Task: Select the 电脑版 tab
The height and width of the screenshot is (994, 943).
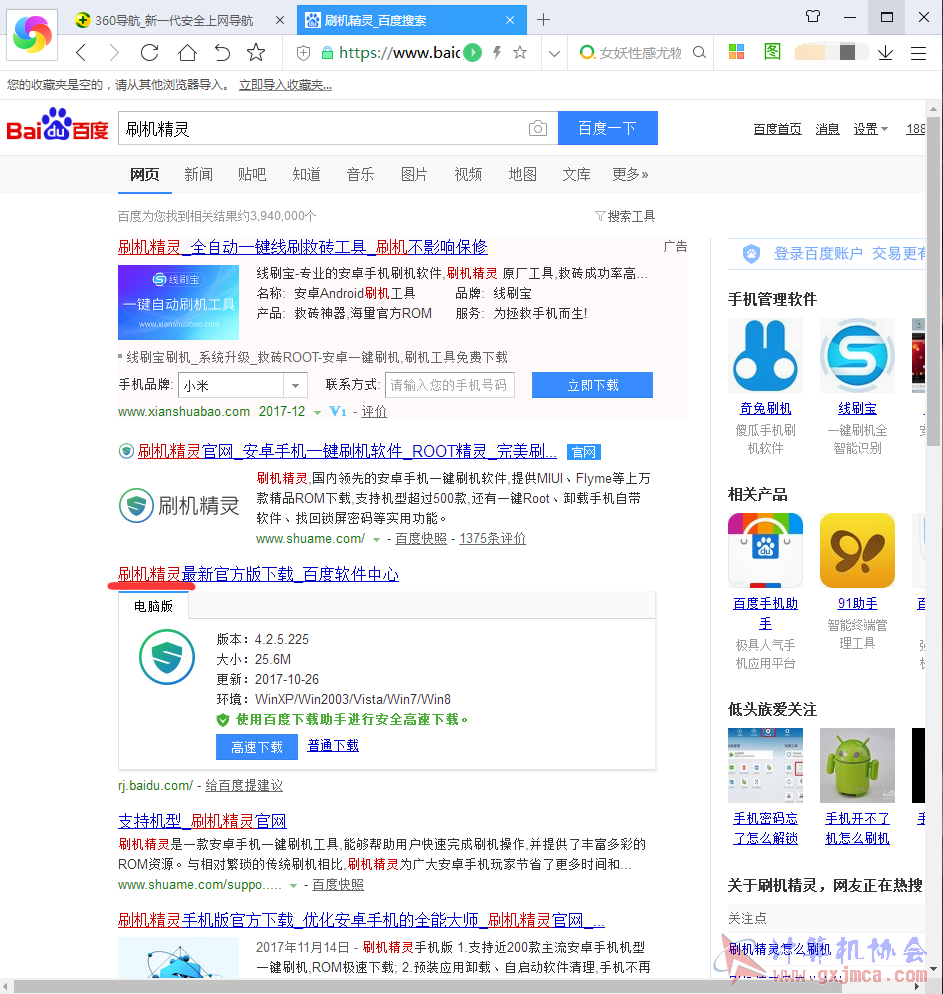Action: pyautogui.click(x=153, y=606)
